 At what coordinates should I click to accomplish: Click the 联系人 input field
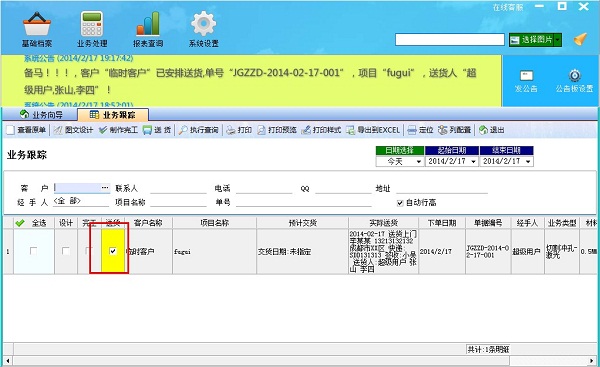(178, 188)
